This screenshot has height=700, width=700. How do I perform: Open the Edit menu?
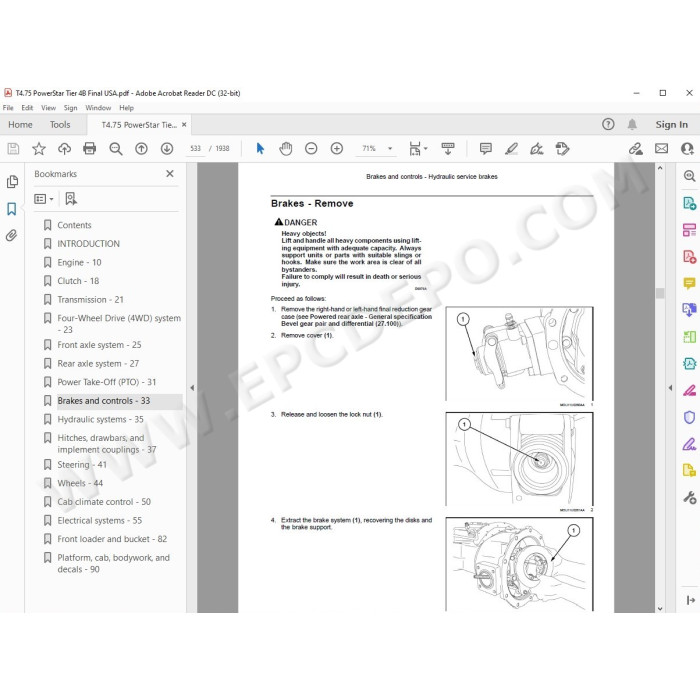tap(27, 108)
